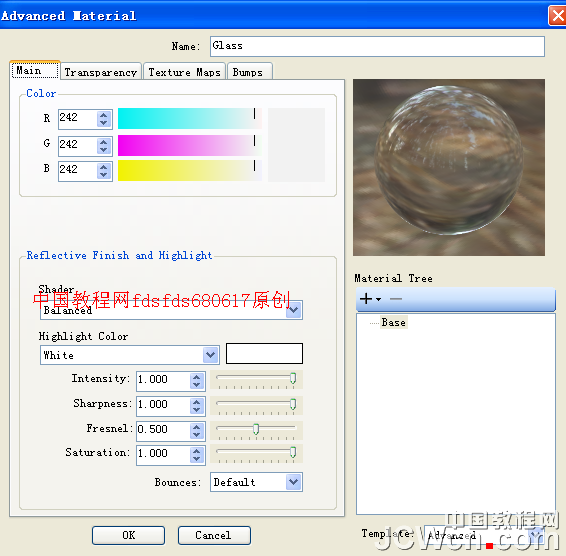The height and width of the screenshot is (556, 566).
Task: Decrease Fresnel with the down arrow
Action: pyautogui.click(x=197, y=435)
